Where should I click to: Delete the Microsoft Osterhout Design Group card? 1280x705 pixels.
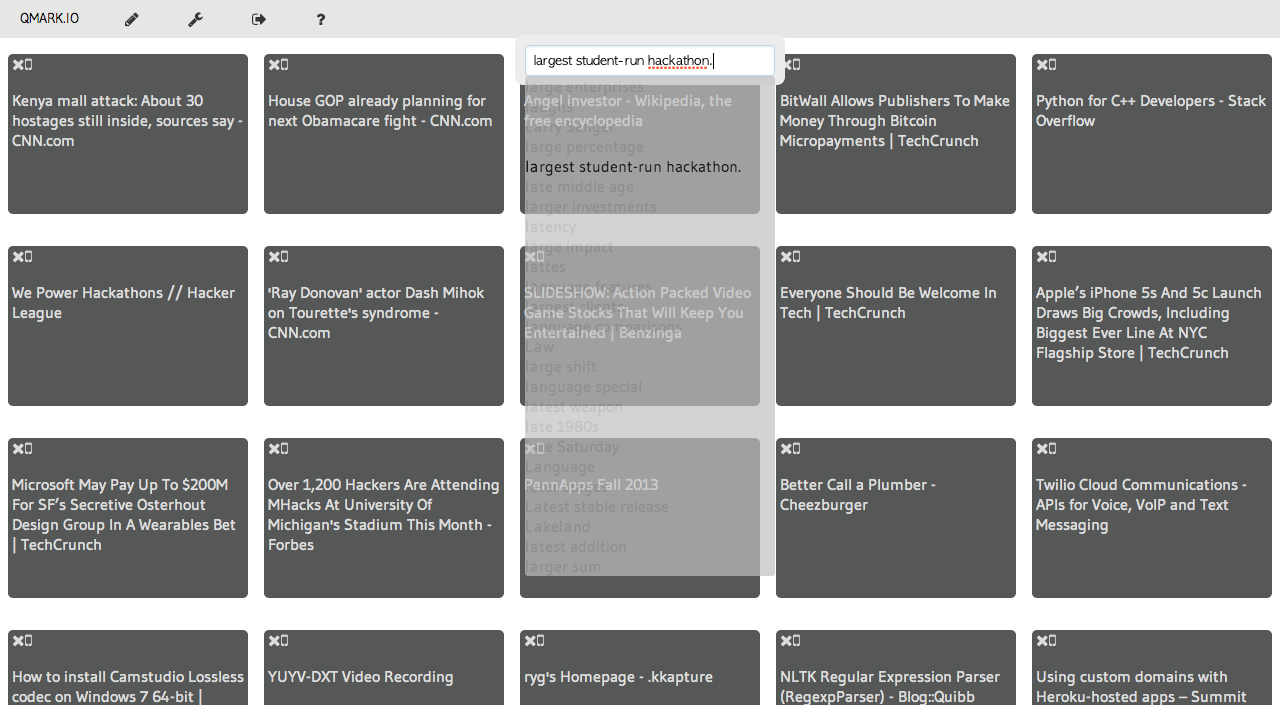point(17,449)
